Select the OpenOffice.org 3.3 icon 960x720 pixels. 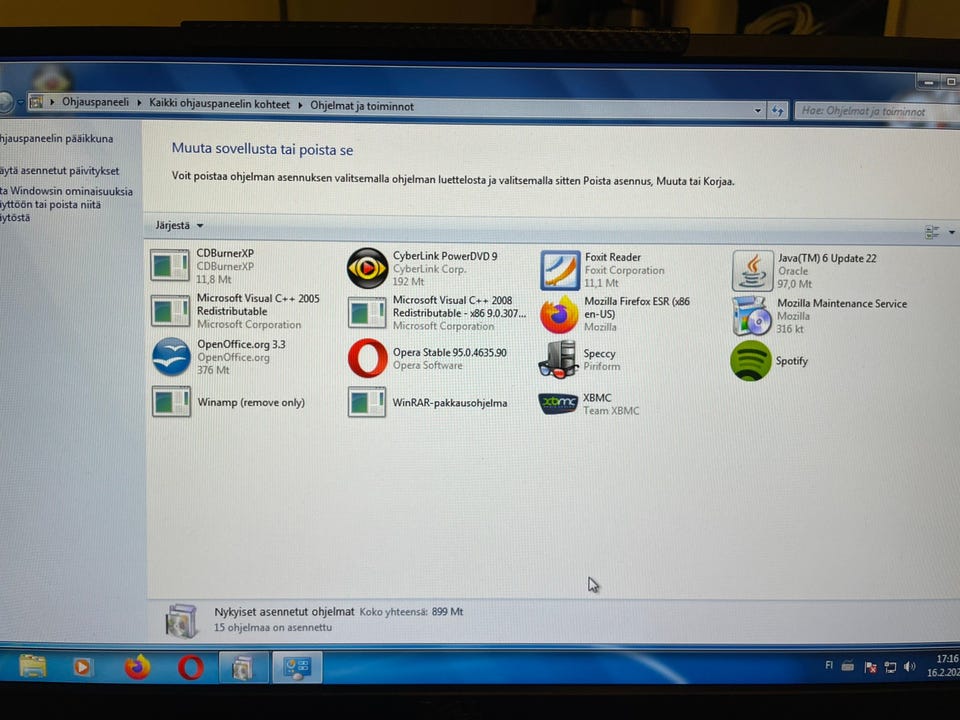tap(171, 356)
